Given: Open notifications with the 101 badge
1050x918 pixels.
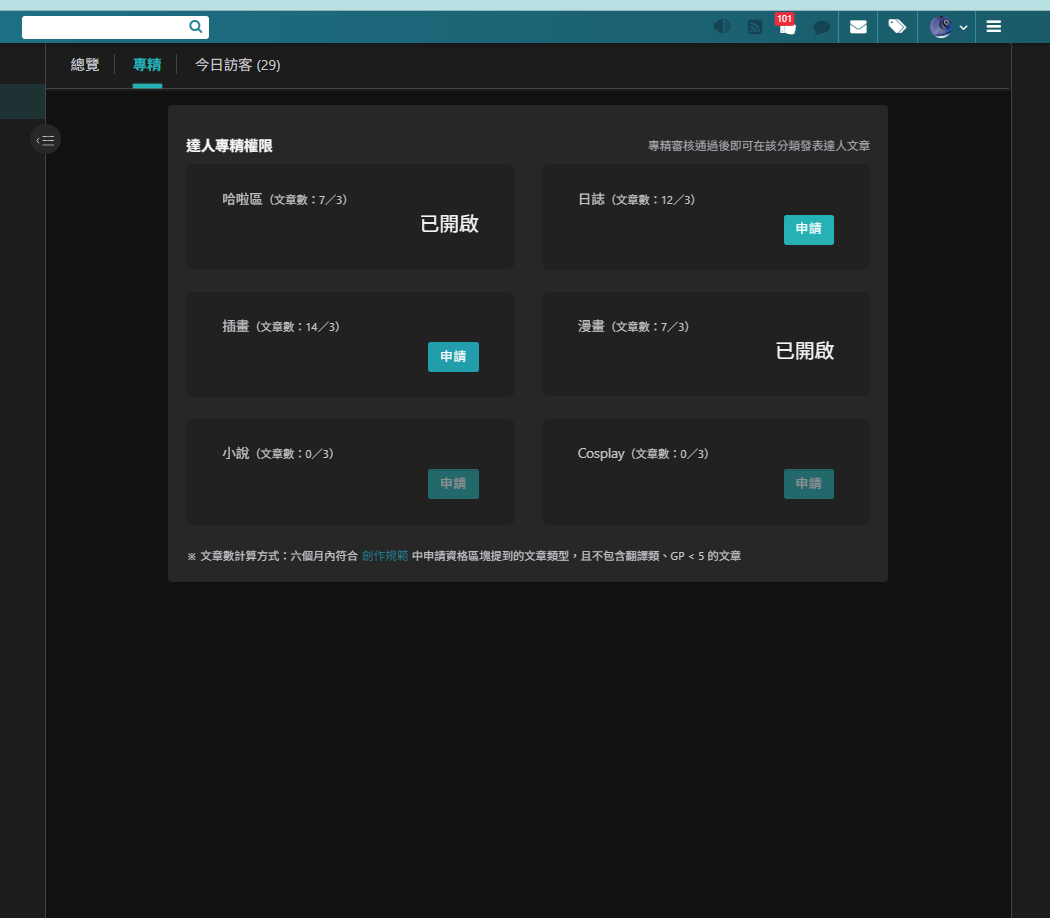Looking at the screenshot, I should coord(787,25).
